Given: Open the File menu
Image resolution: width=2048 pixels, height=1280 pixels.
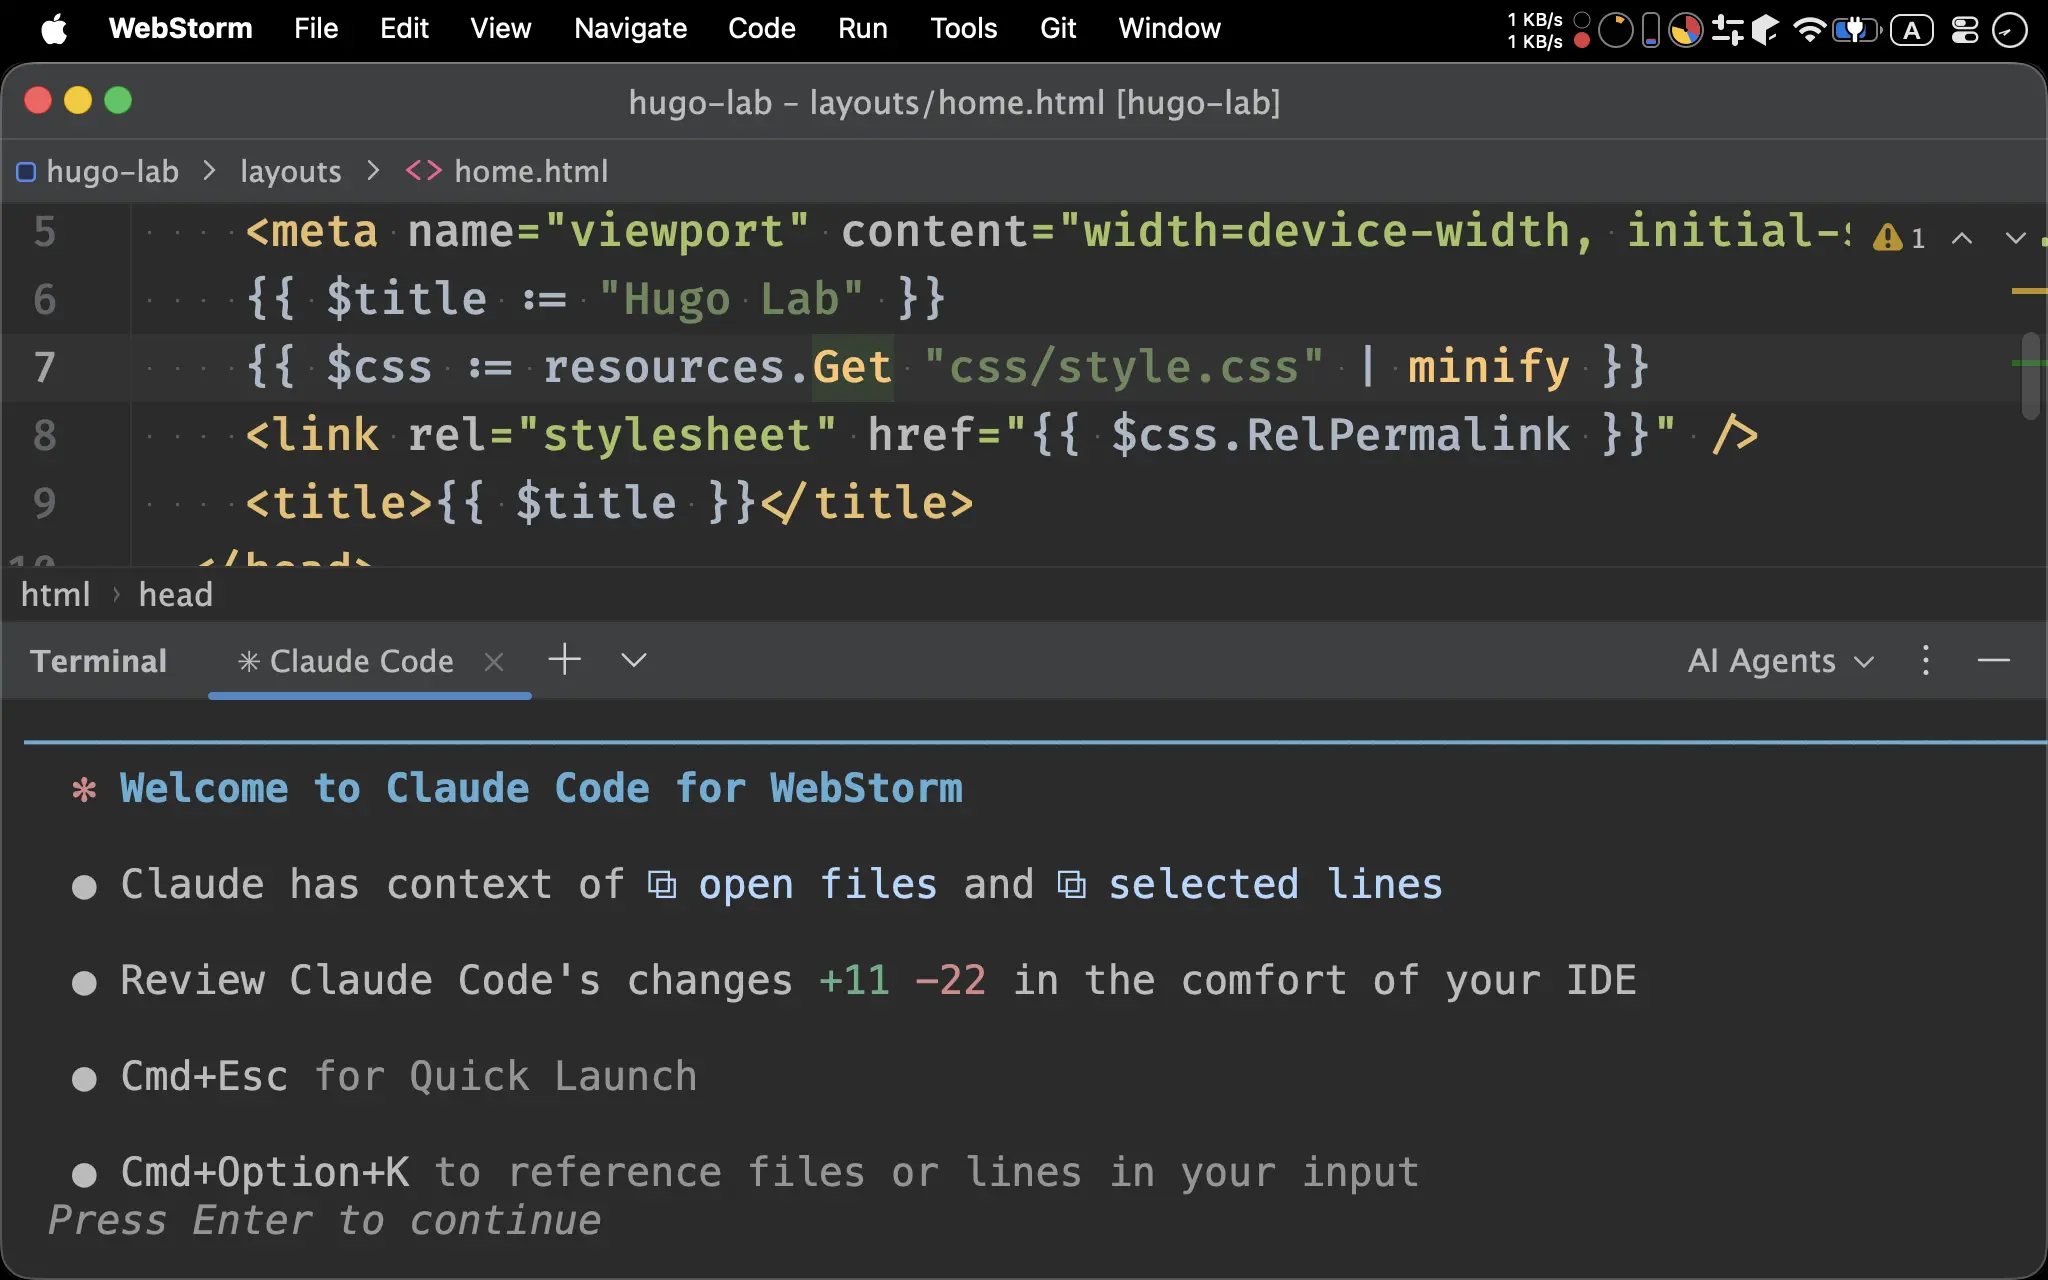Looking at the screenshot, I should tap(316, 29).
